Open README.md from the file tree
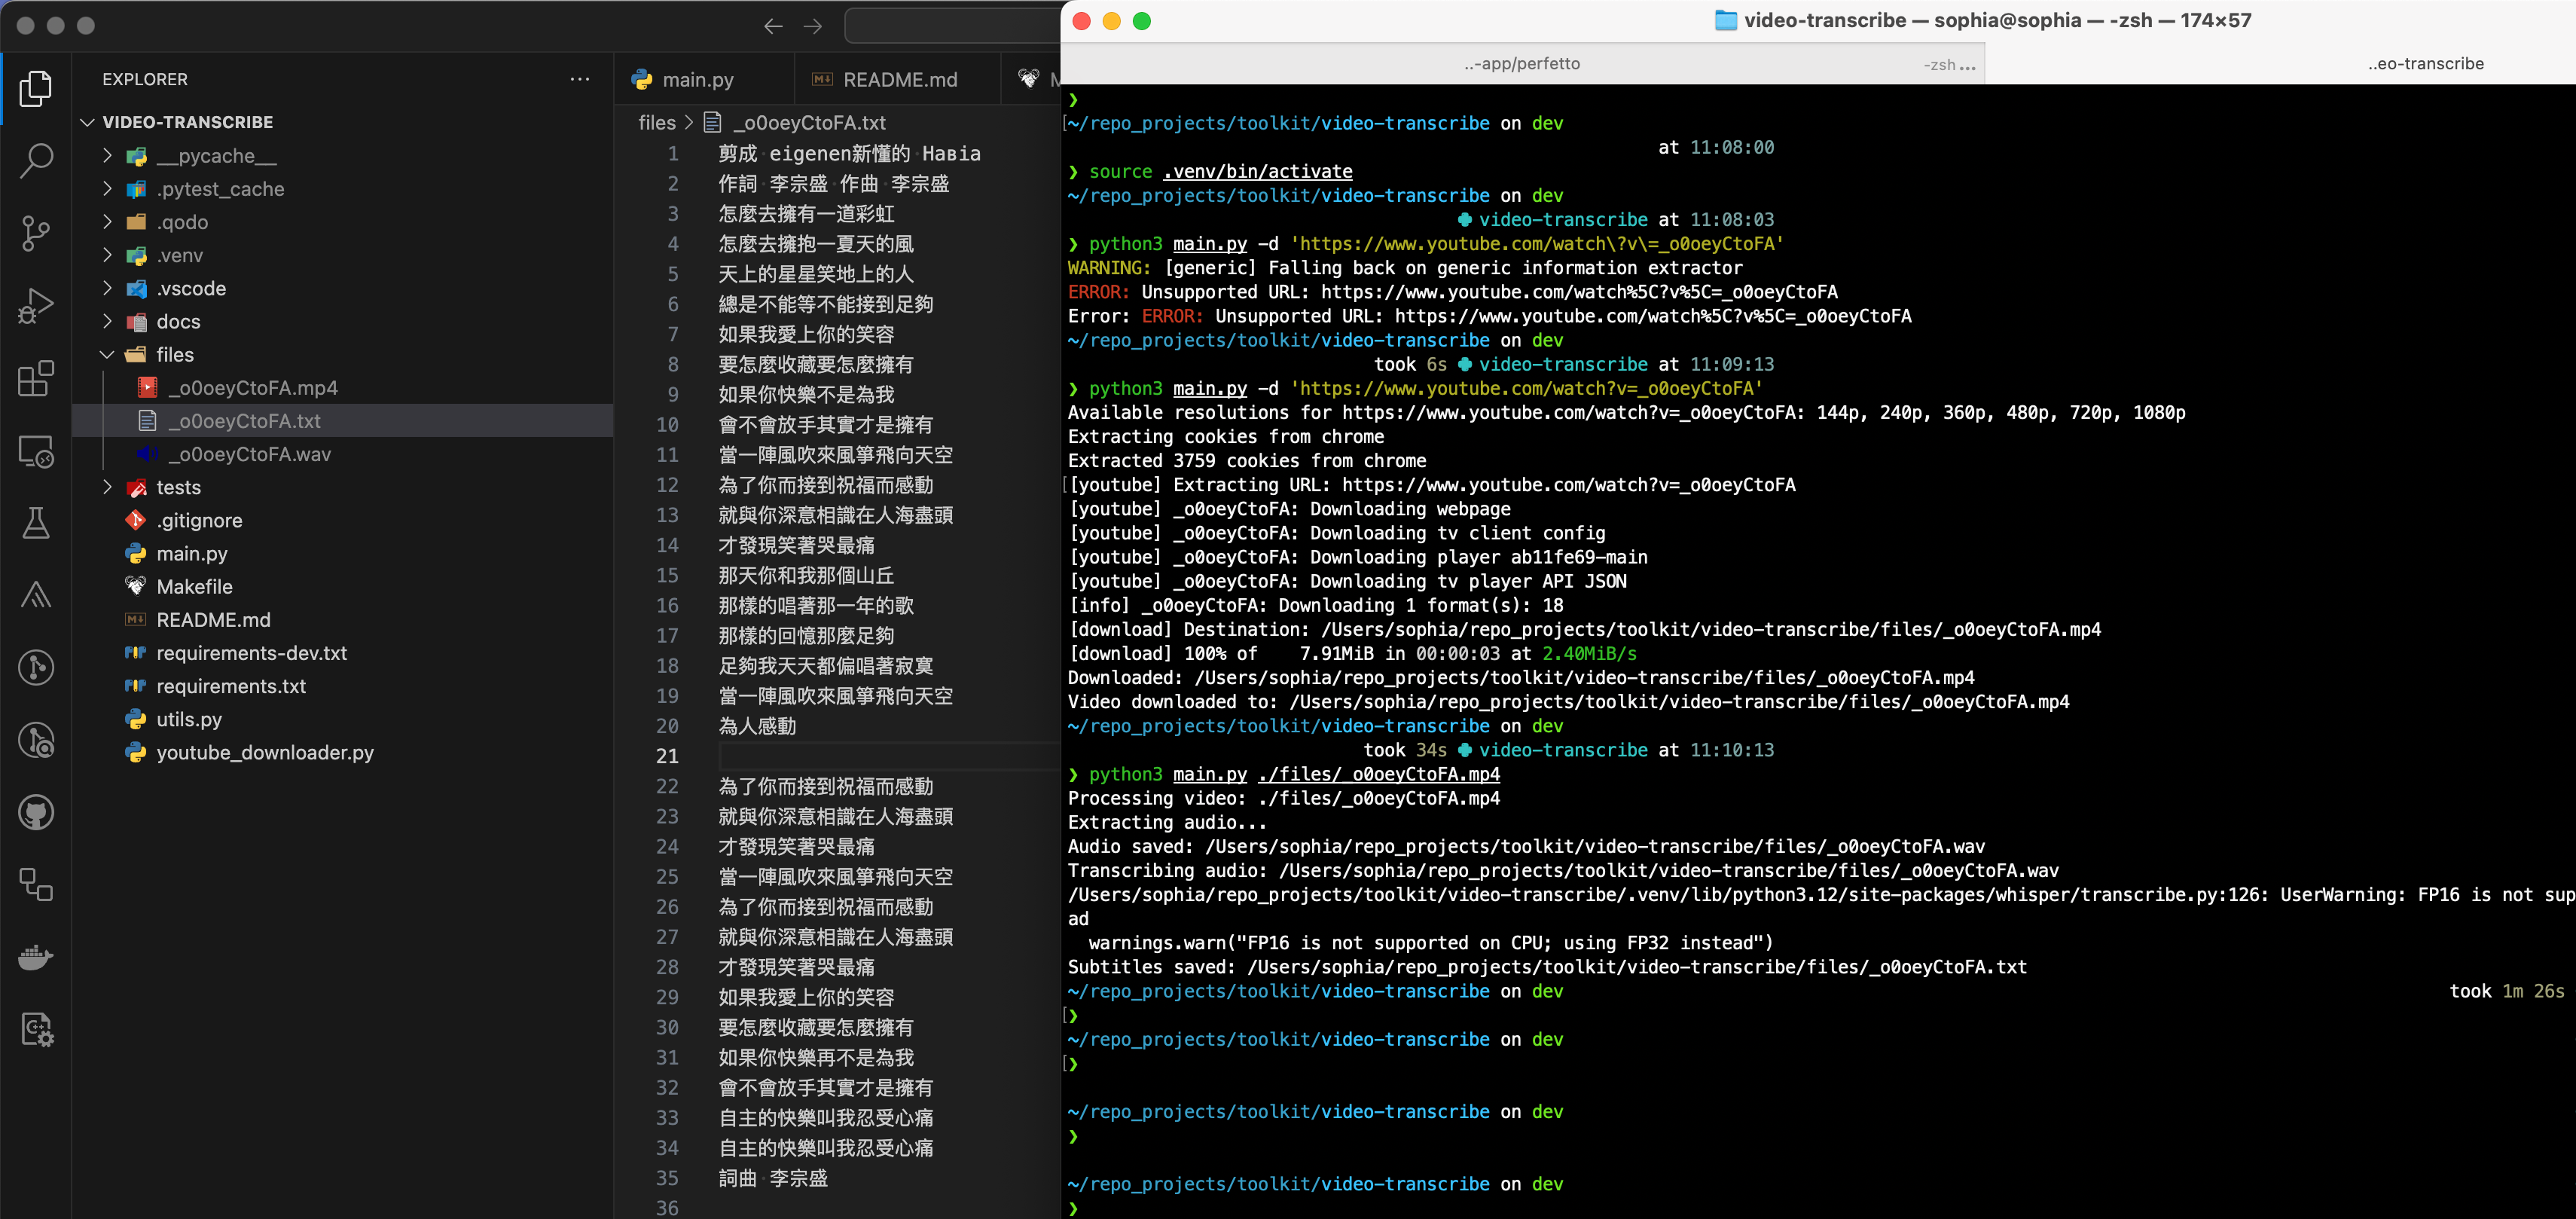Image resolution: width=2576 pixels, height=1219 pixels. pos(342,620)
